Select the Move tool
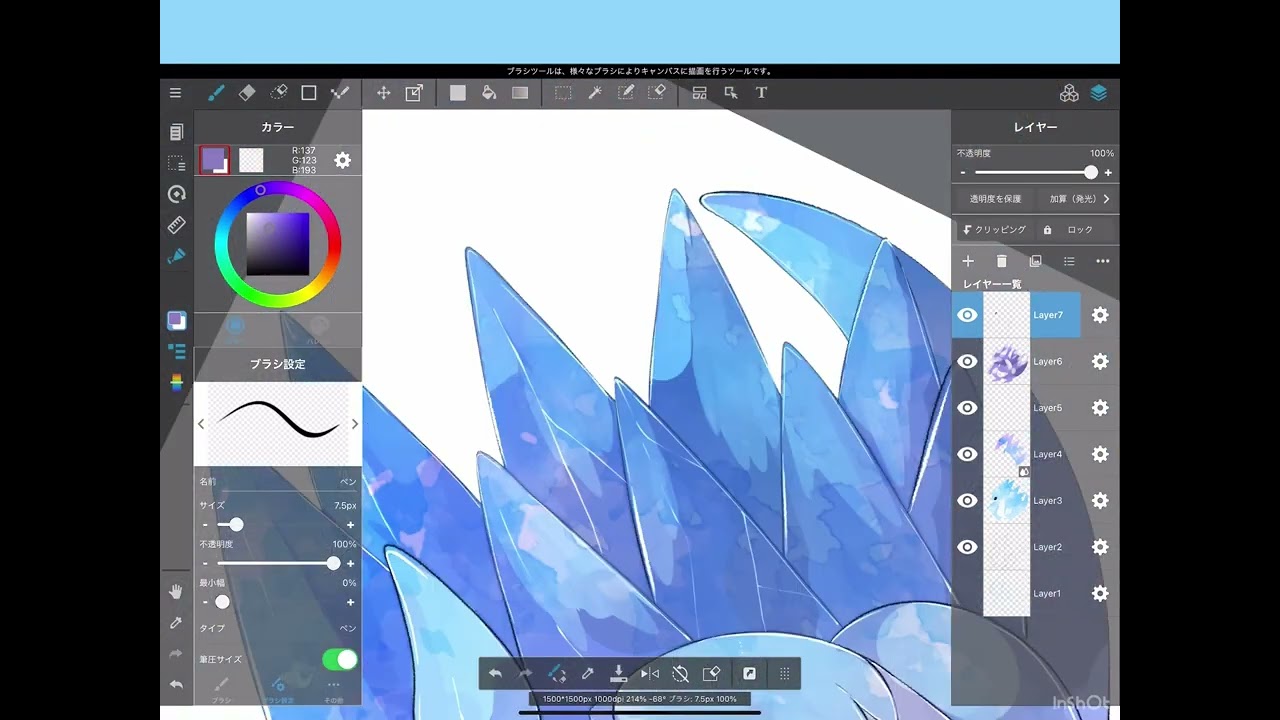This screenshot has height=720, width=1280. (383, 93)
